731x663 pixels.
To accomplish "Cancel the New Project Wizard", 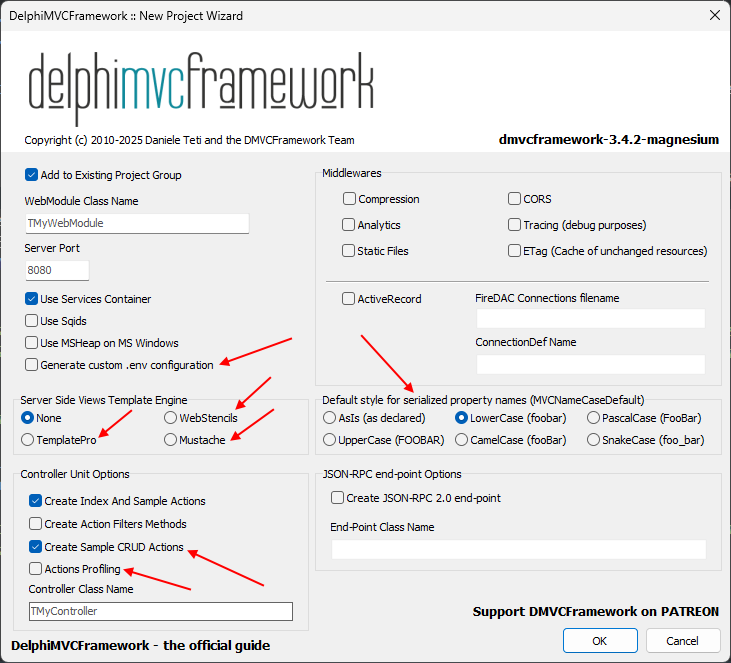I will (683, 641).
